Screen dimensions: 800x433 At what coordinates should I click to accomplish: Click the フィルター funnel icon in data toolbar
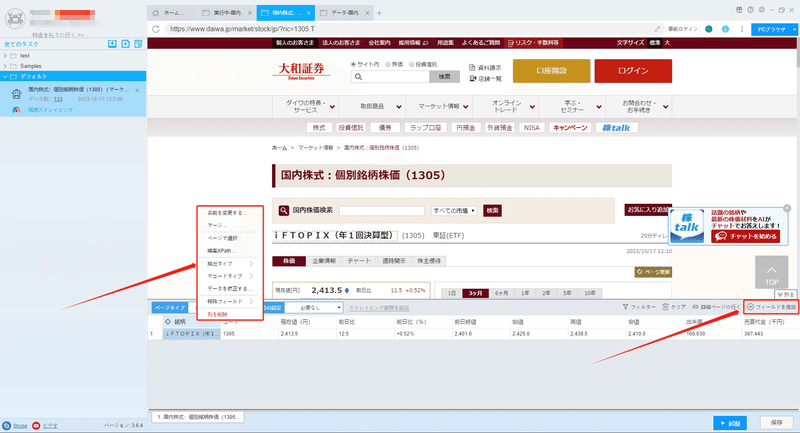click(x=626, y=307)
